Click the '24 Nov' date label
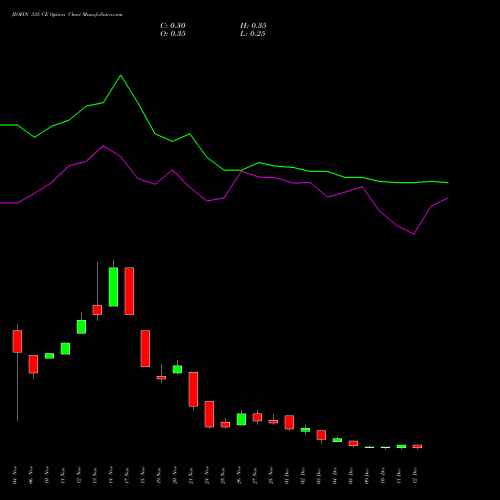The height and width of the screenshot is (500, 500). pyautogui.click(x=207, y=475)
